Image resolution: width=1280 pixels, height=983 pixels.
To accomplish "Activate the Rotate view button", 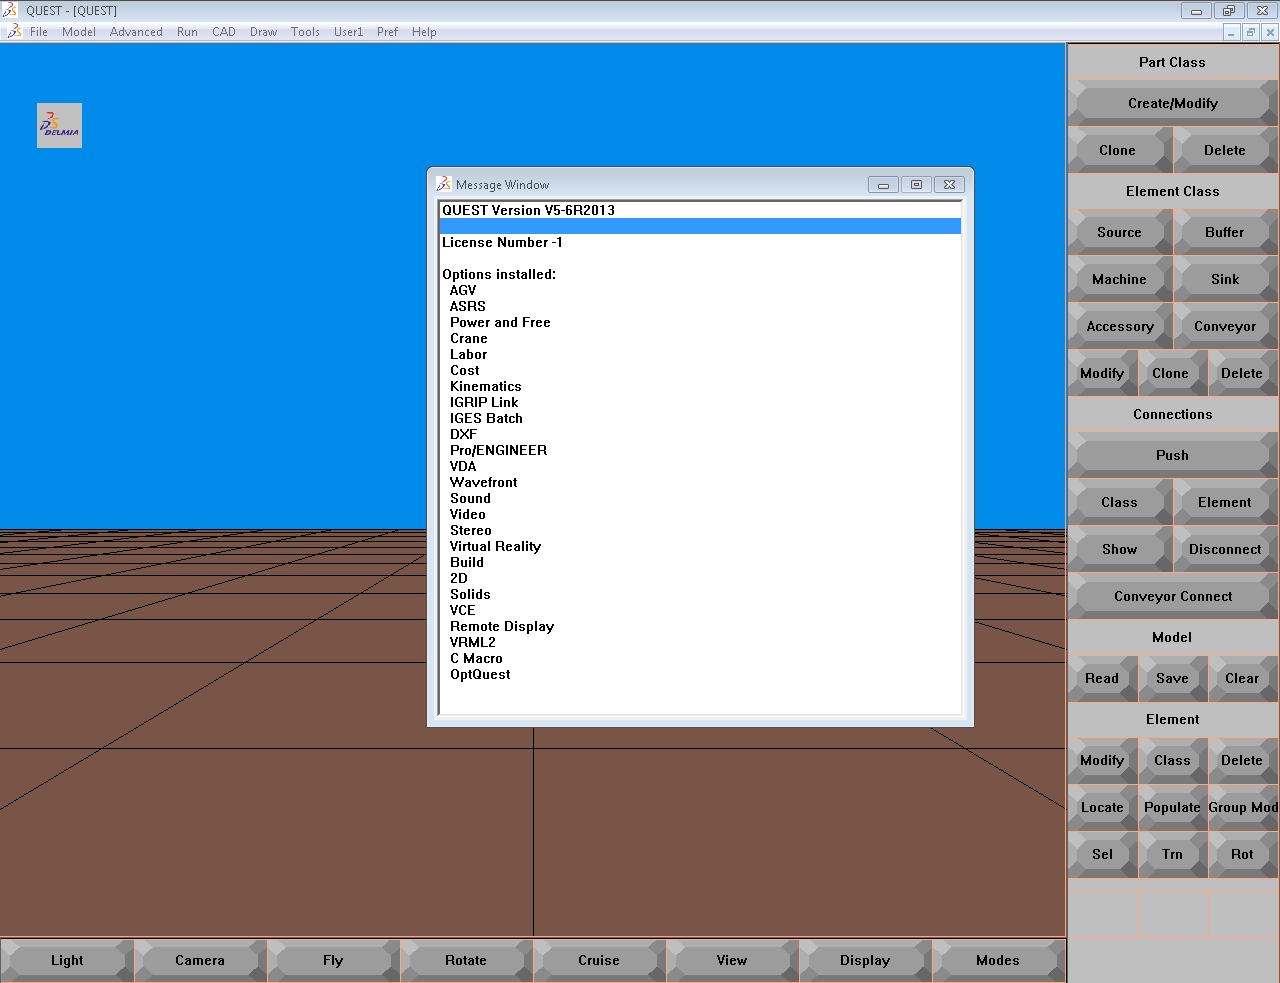I will click(x=466, y=960).
